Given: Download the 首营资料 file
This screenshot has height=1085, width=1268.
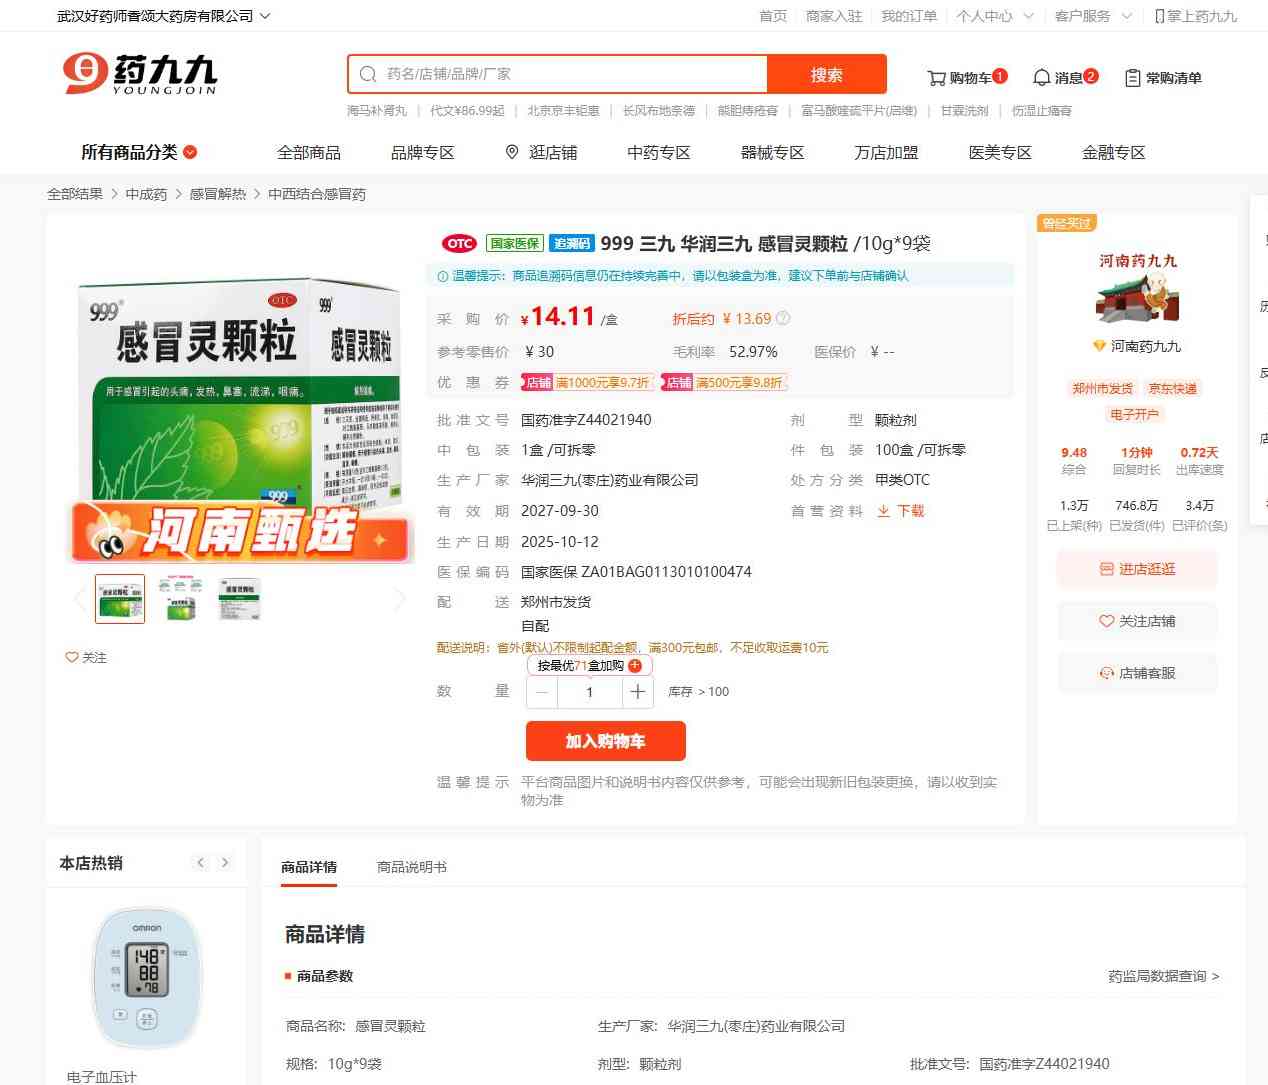Looking at the screenshot, I should click(x=901, y=511).
